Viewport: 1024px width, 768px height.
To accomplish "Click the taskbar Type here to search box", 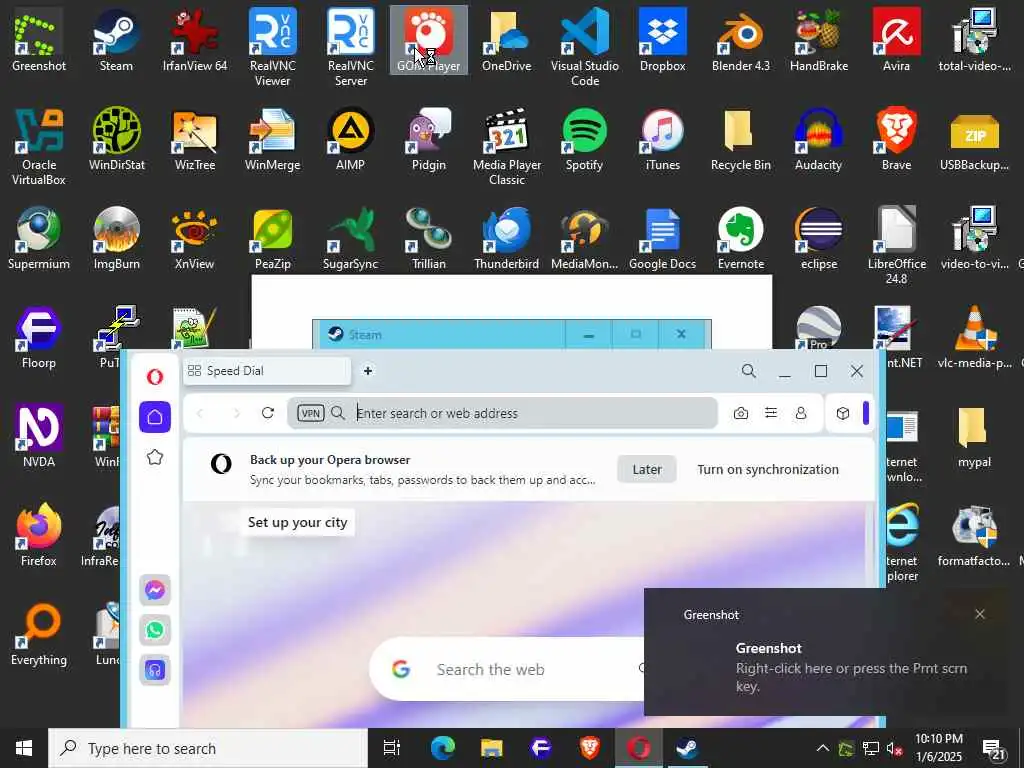I will pyautogui.click(x=208, y=748).
